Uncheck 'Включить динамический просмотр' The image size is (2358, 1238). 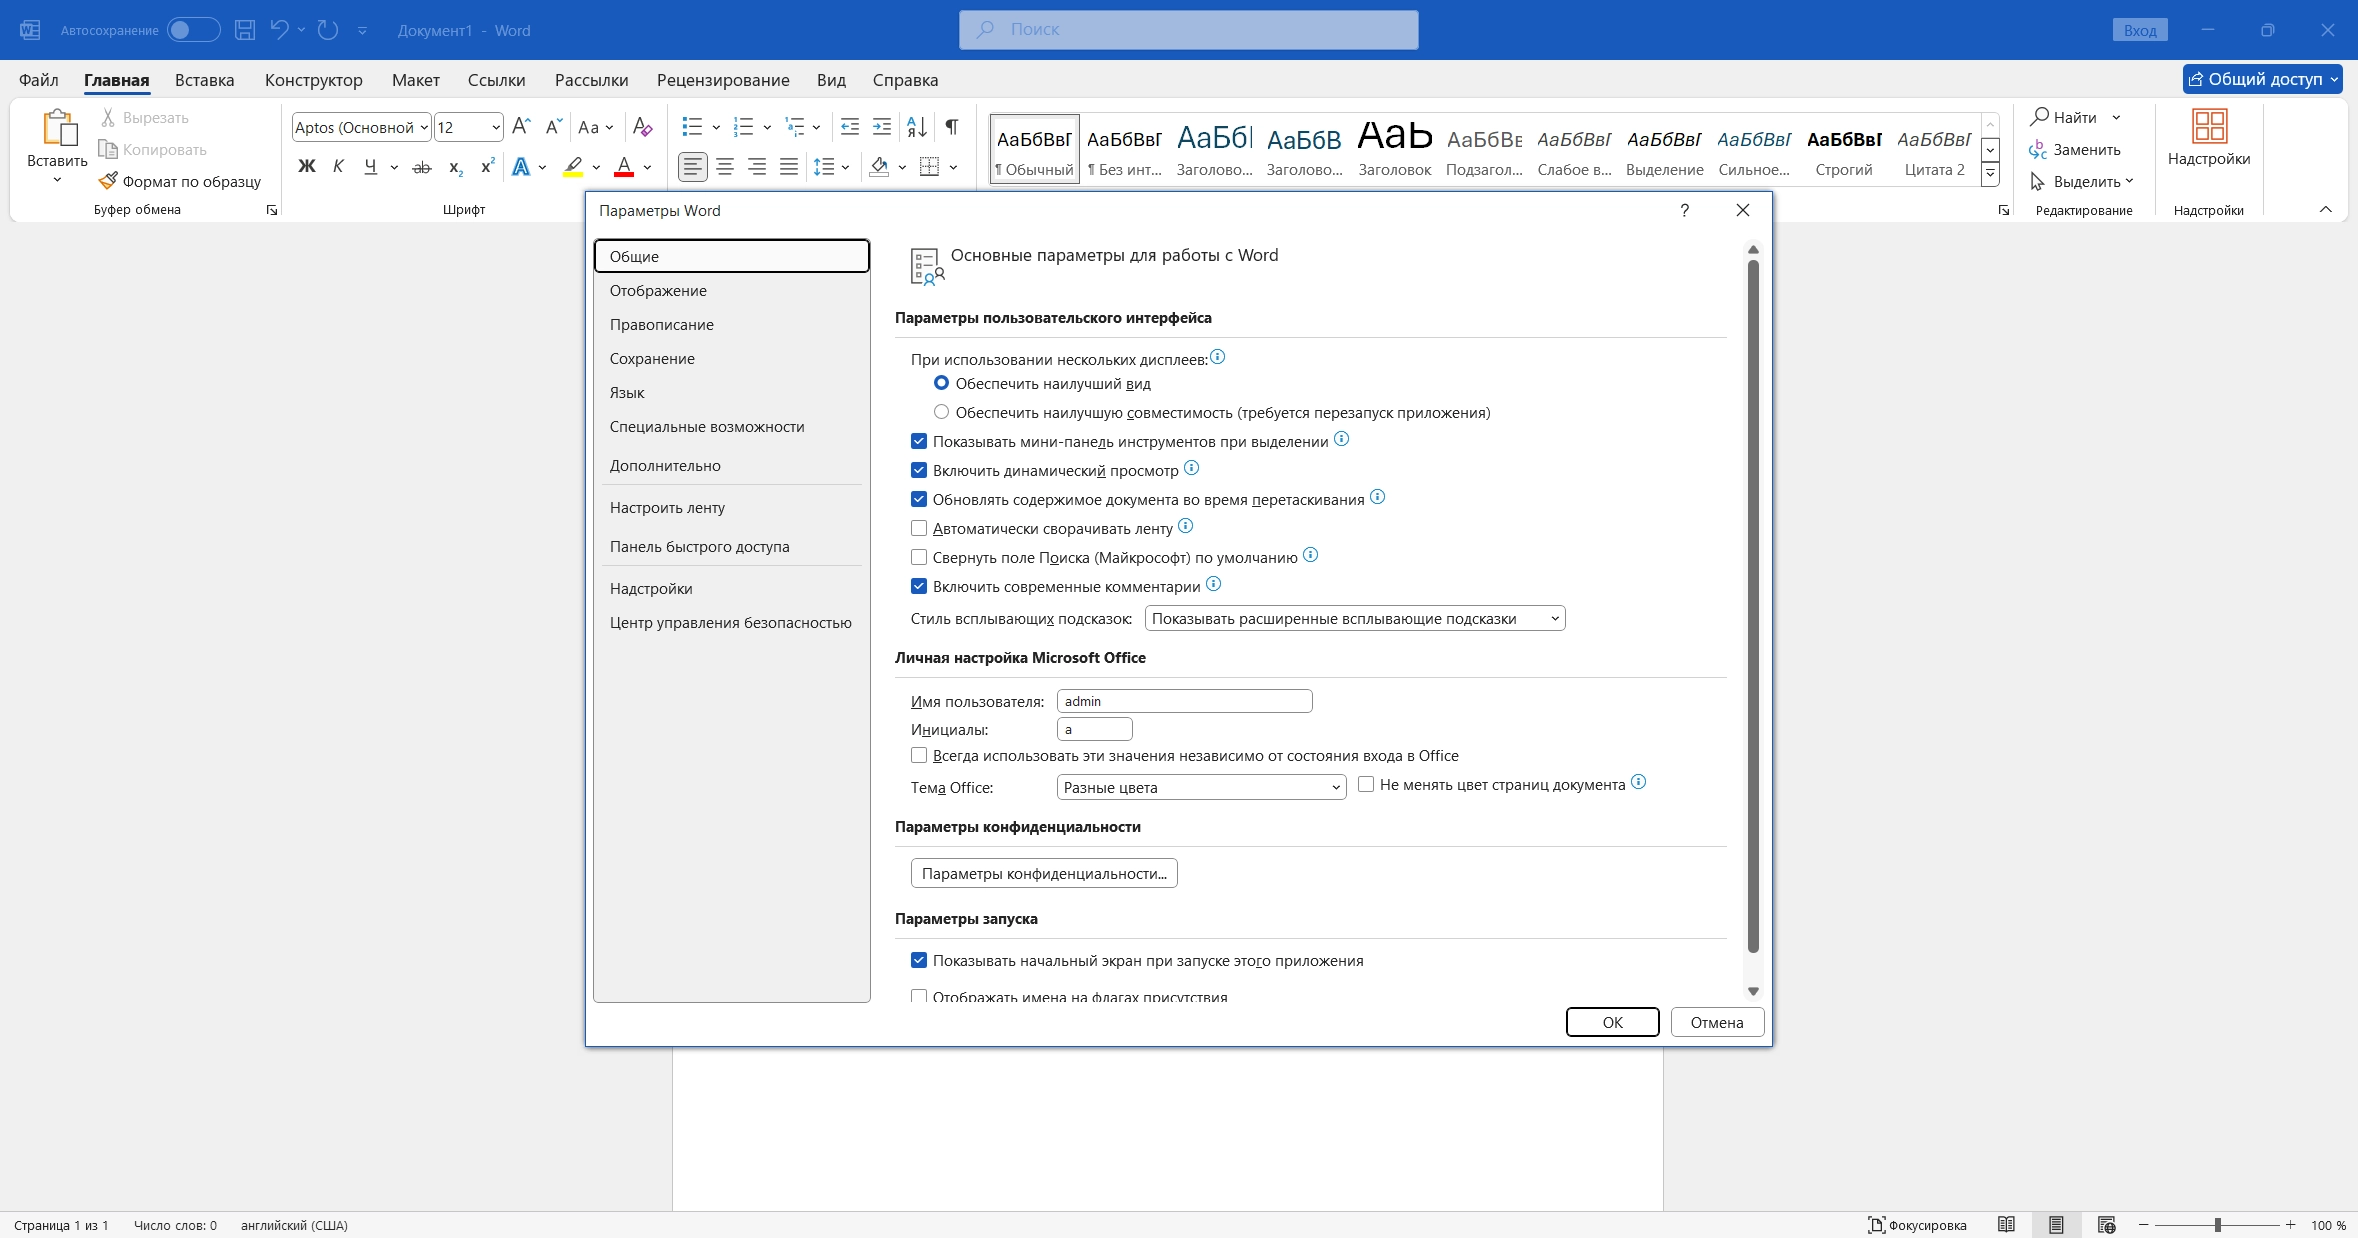pos(919,470)
